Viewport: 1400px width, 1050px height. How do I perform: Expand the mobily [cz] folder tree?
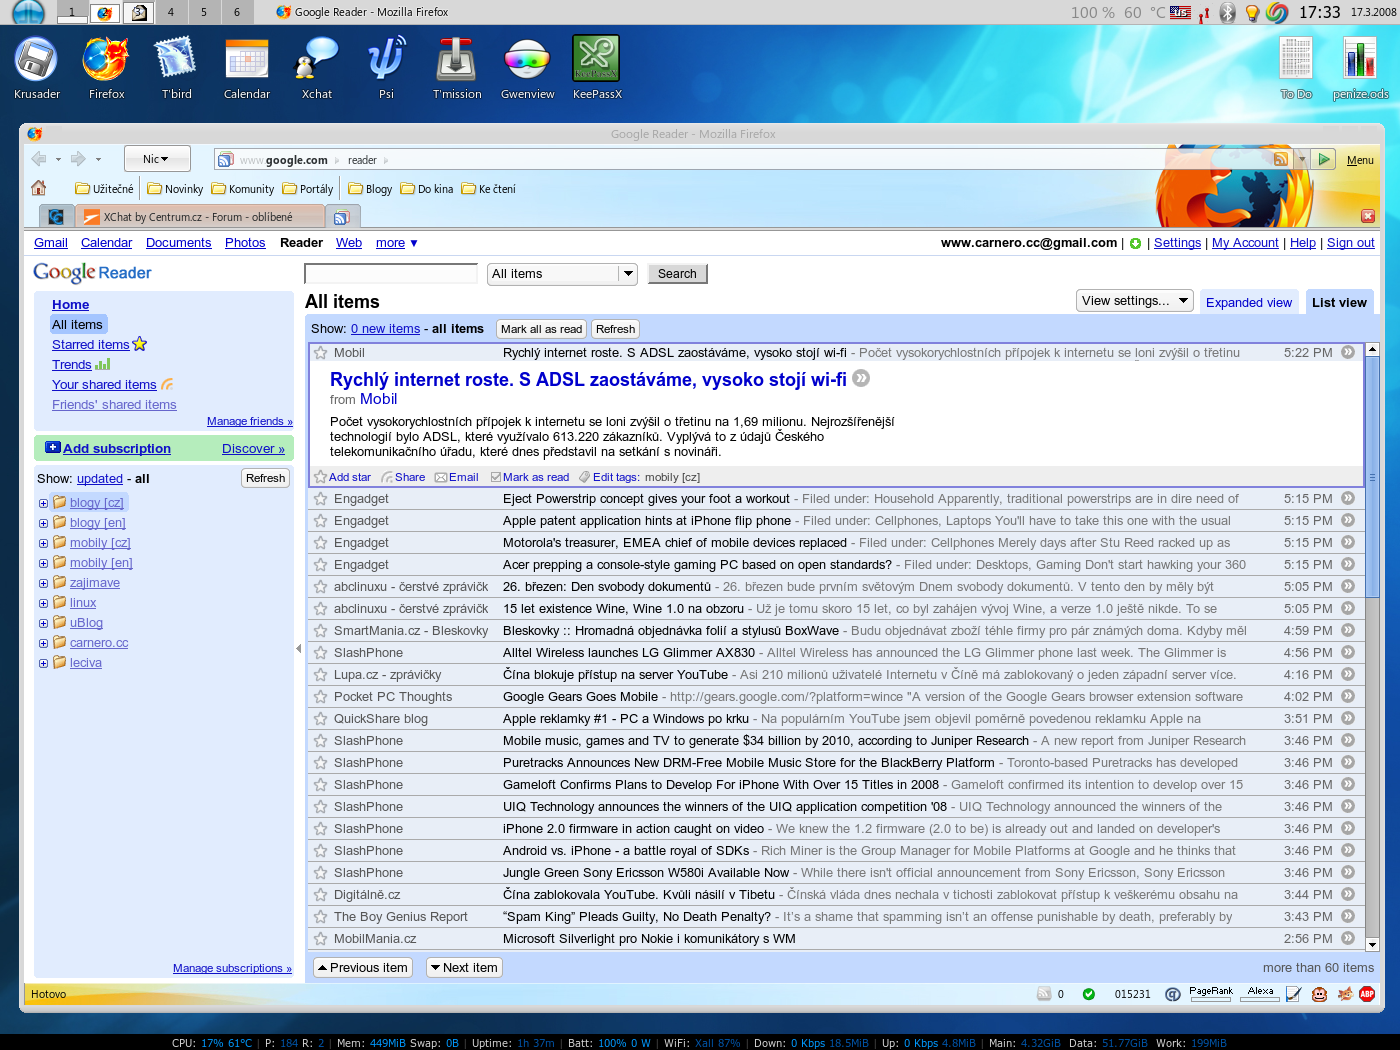click(43, 543)
